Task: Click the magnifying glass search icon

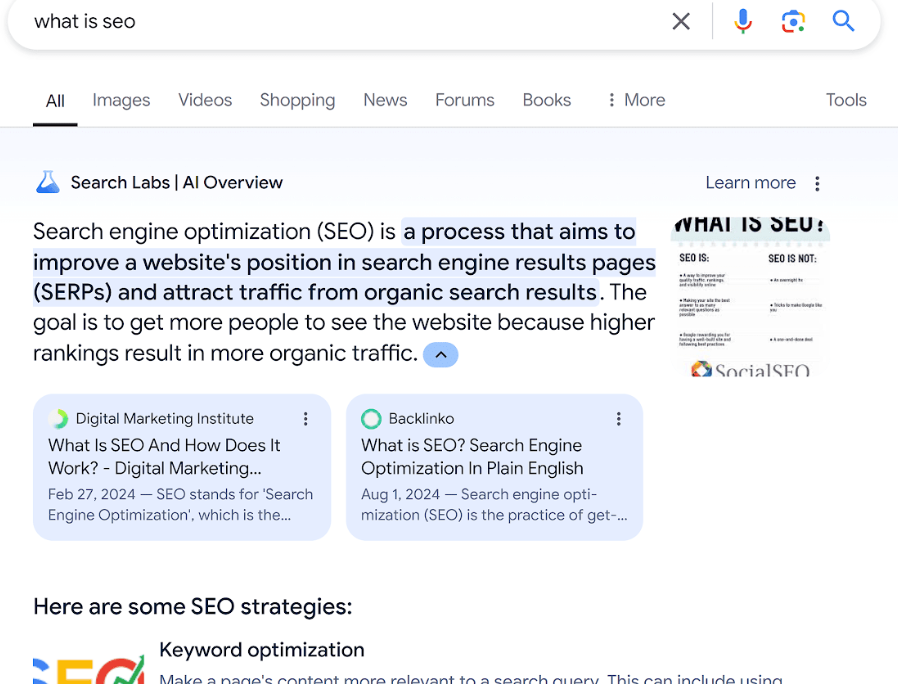Action: pos(843,21)
